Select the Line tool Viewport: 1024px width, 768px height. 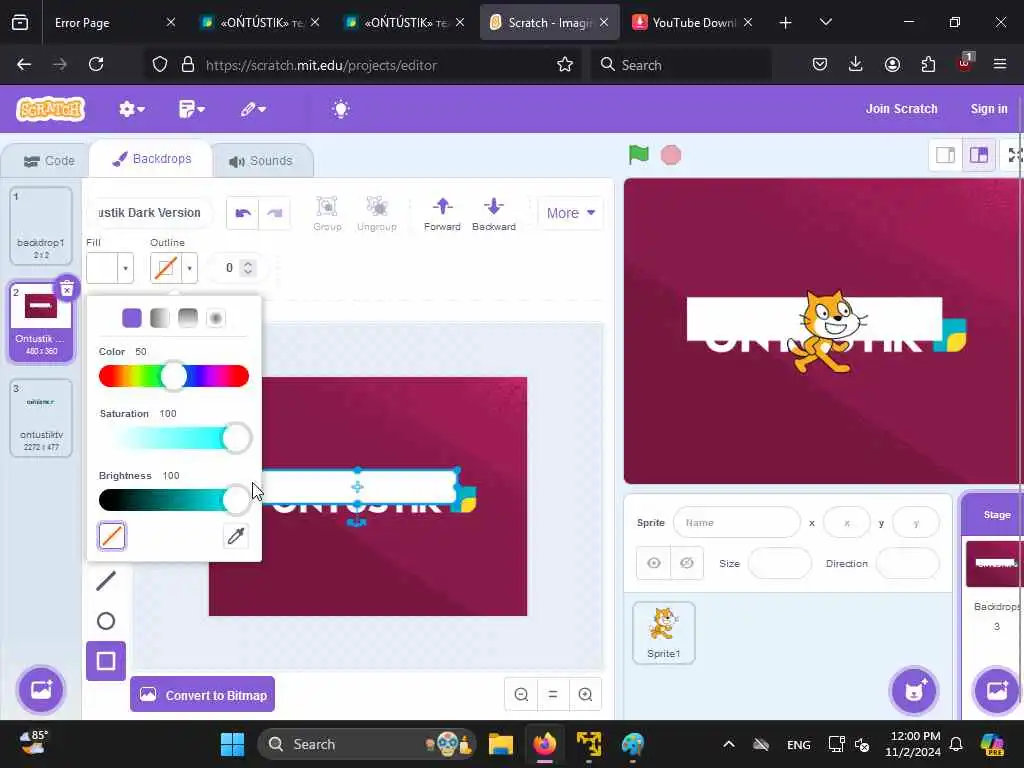106,580
